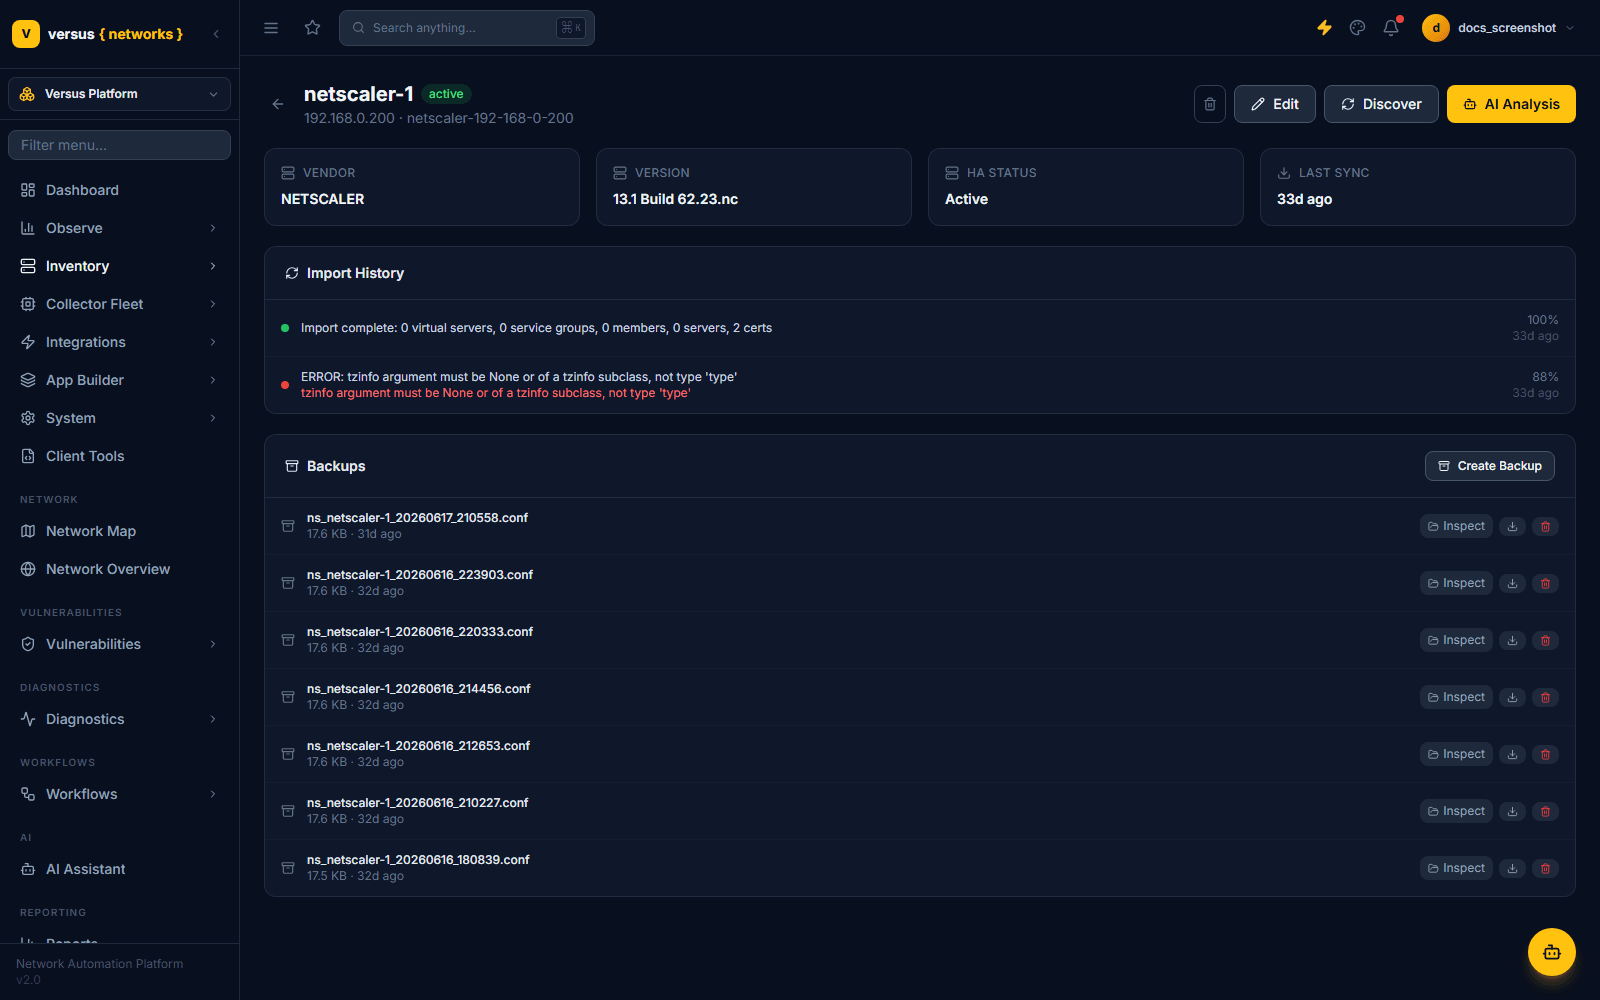This screenshot has width=1600, height=1000.
Task: Expand the Integrations menu
Action: (x=119, y=342)
